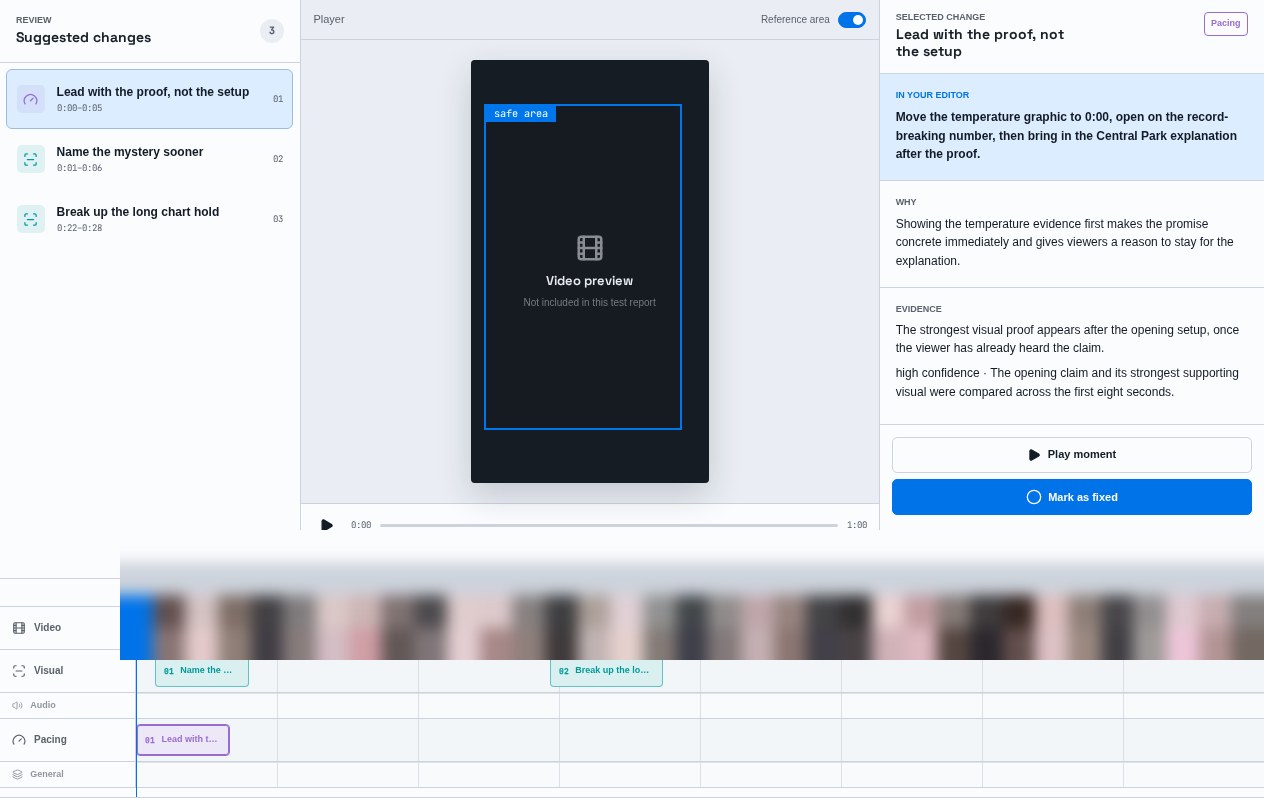Toggle the Reference area switch
The image size is (1264, 798).
[x=852, y=20]
